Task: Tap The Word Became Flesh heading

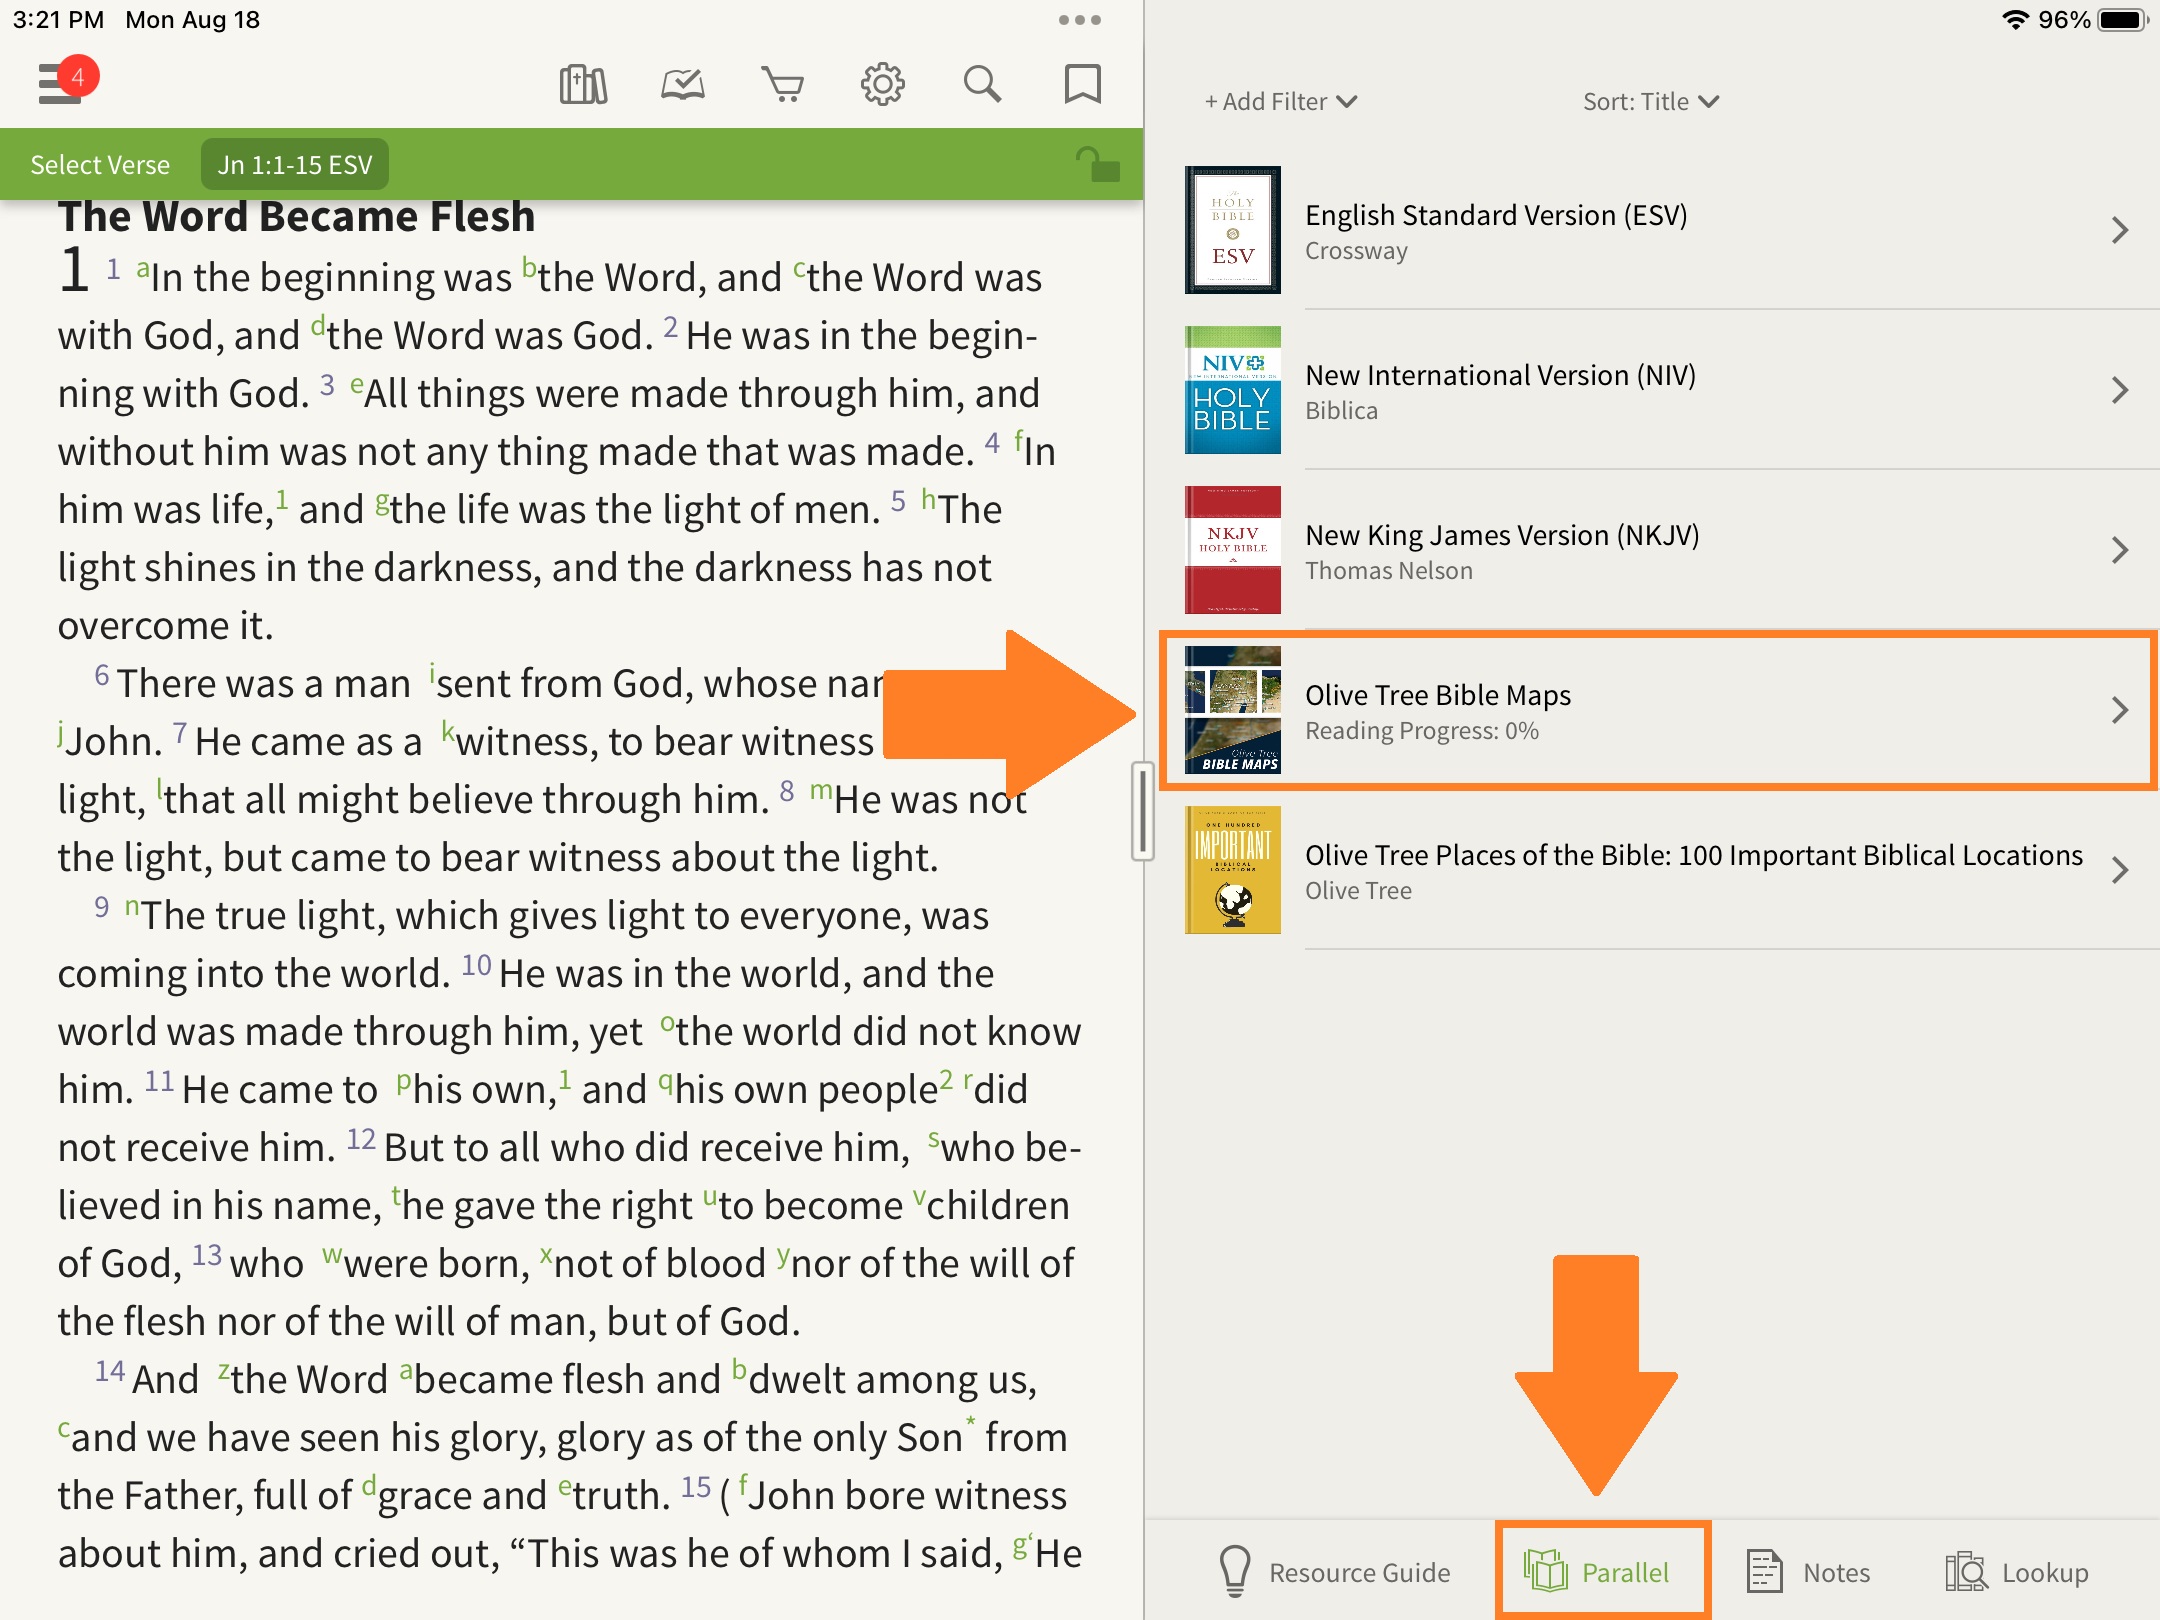Action: [297, 217]
